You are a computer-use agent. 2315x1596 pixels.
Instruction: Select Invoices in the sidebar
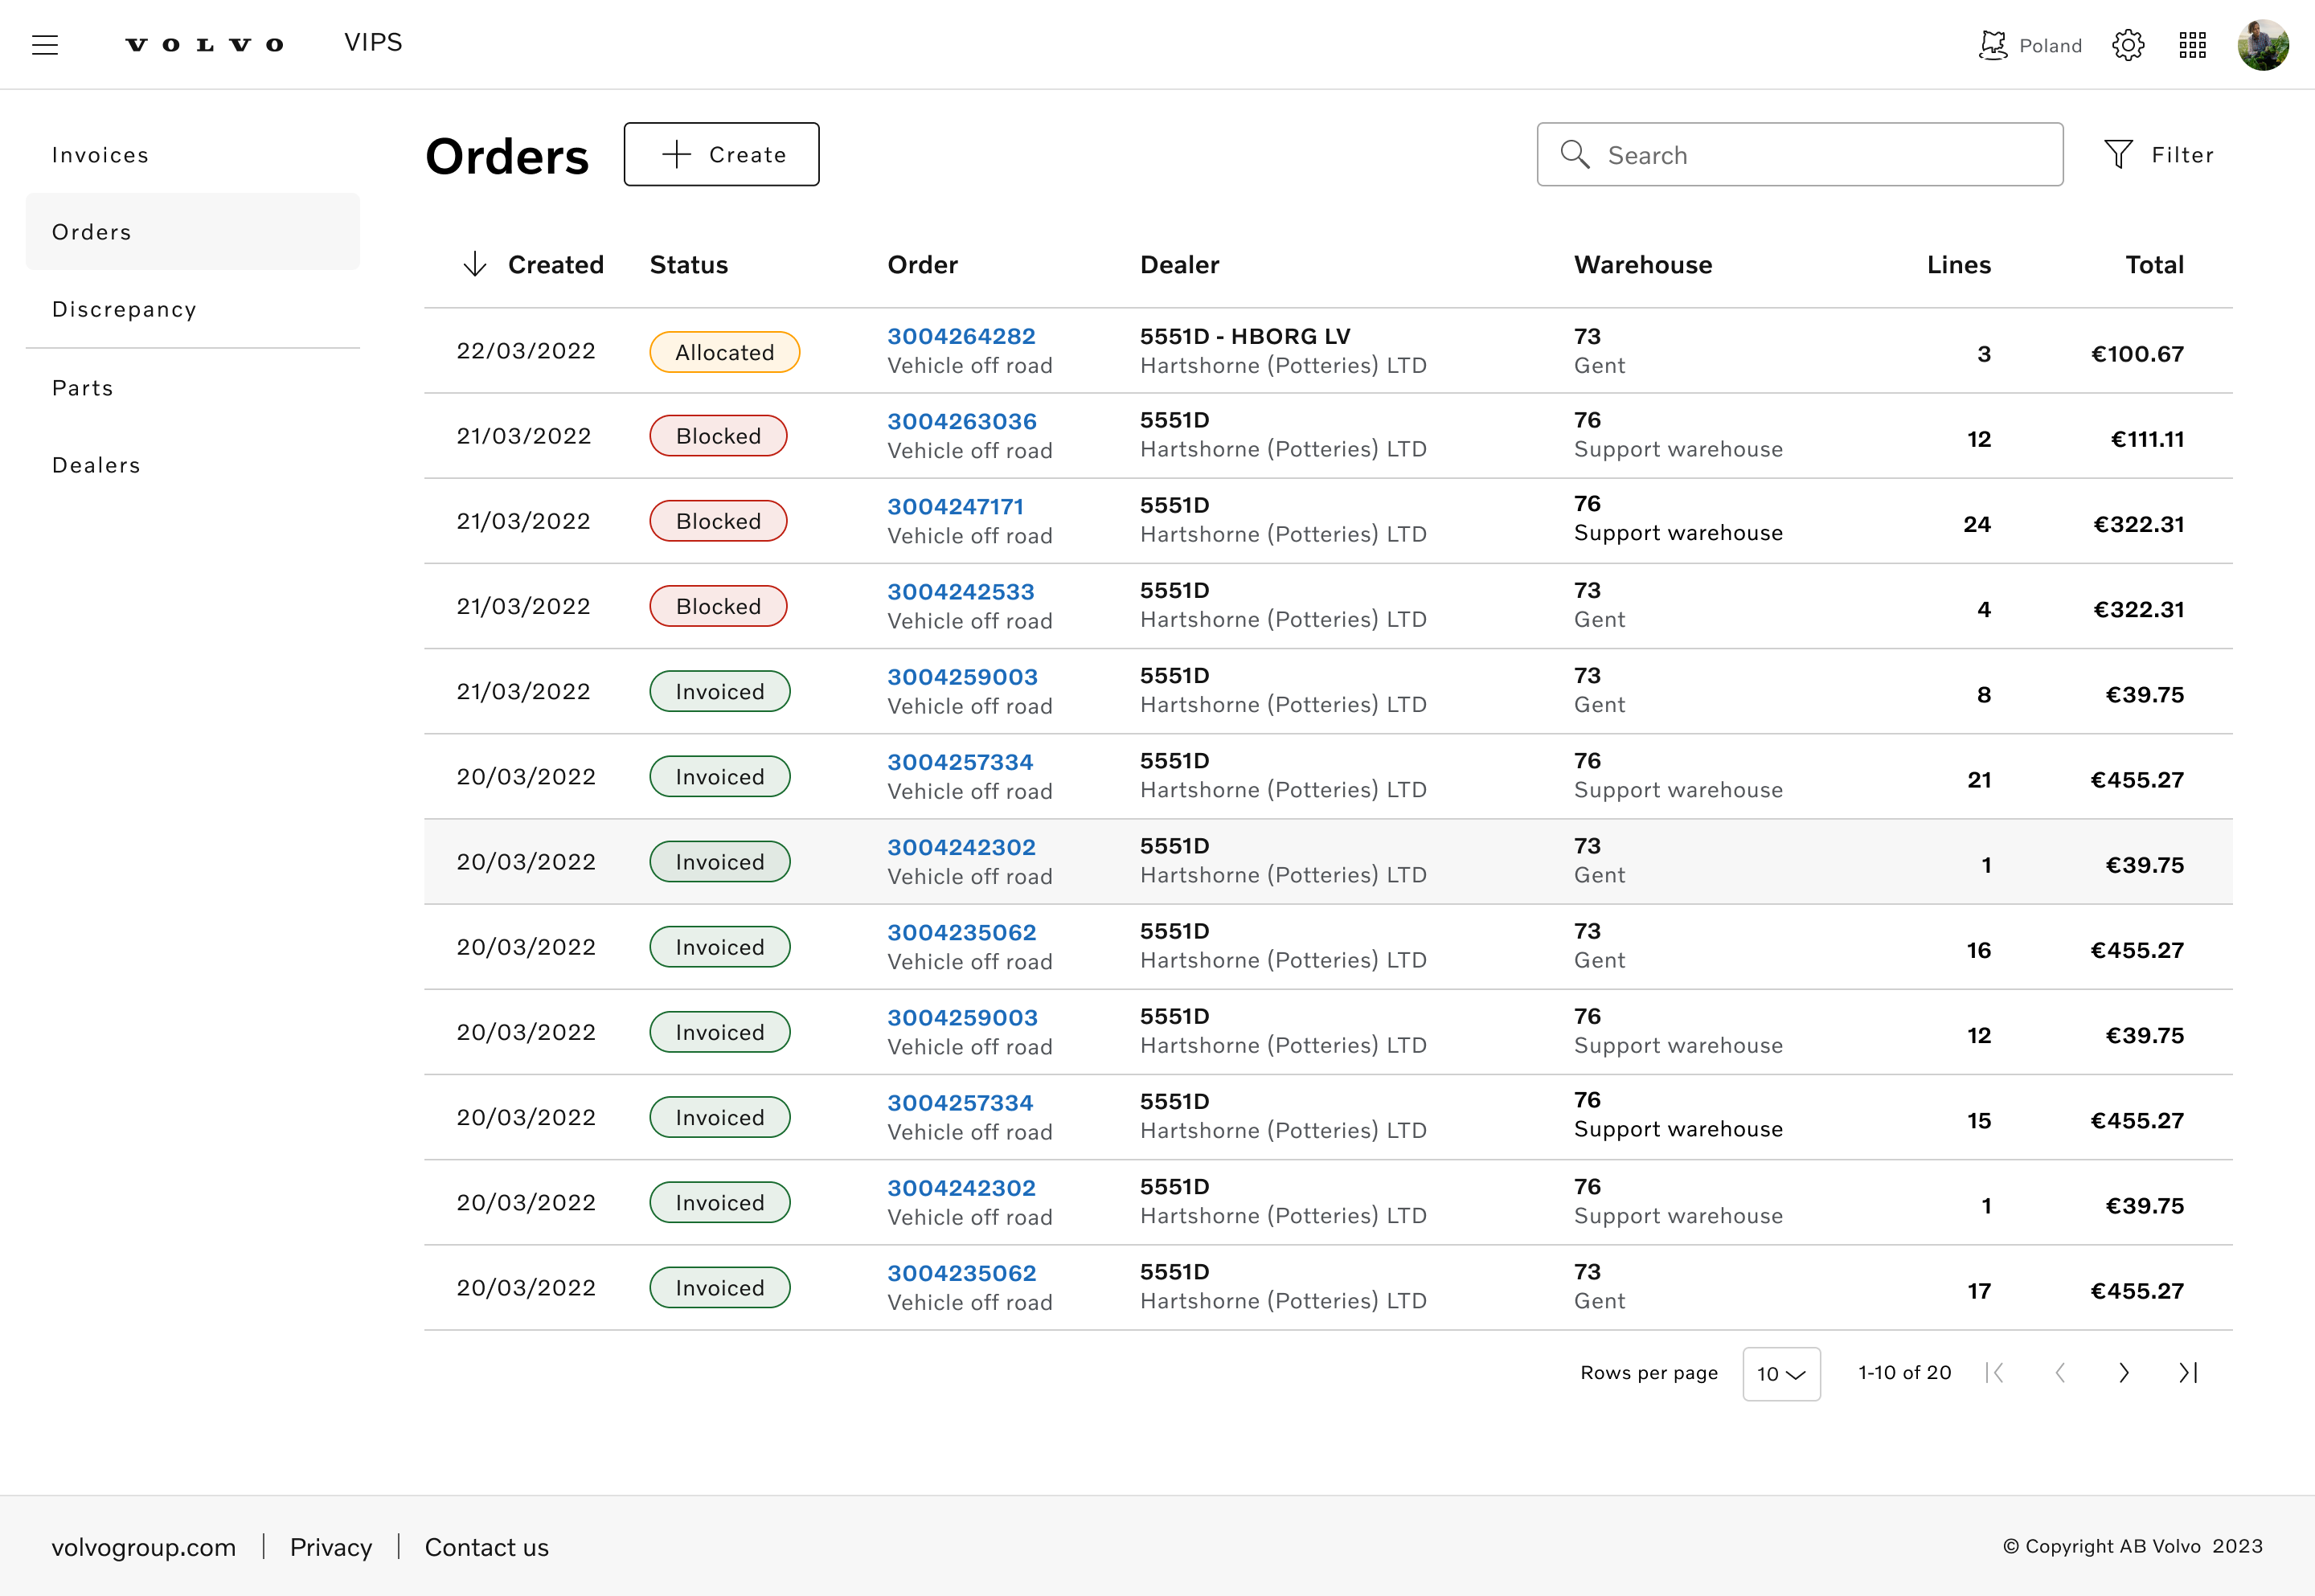pos(193,155)
